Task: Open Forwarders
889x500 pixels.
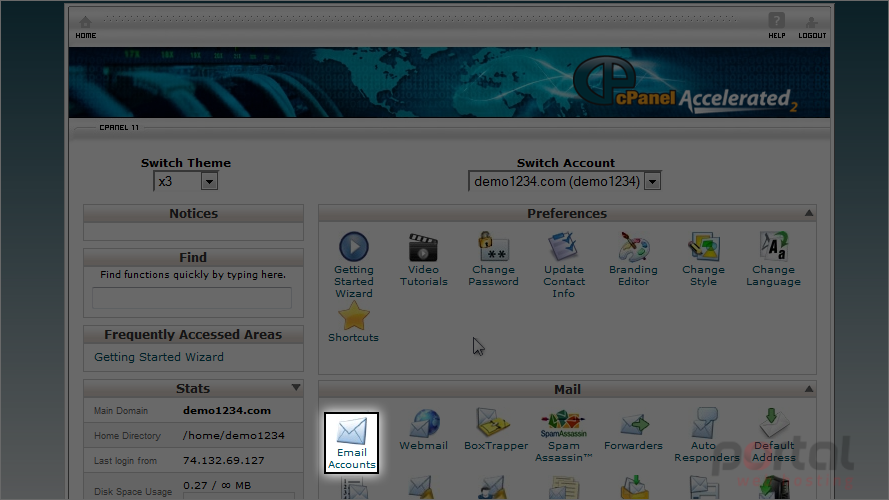Action: tap(633, 432)
